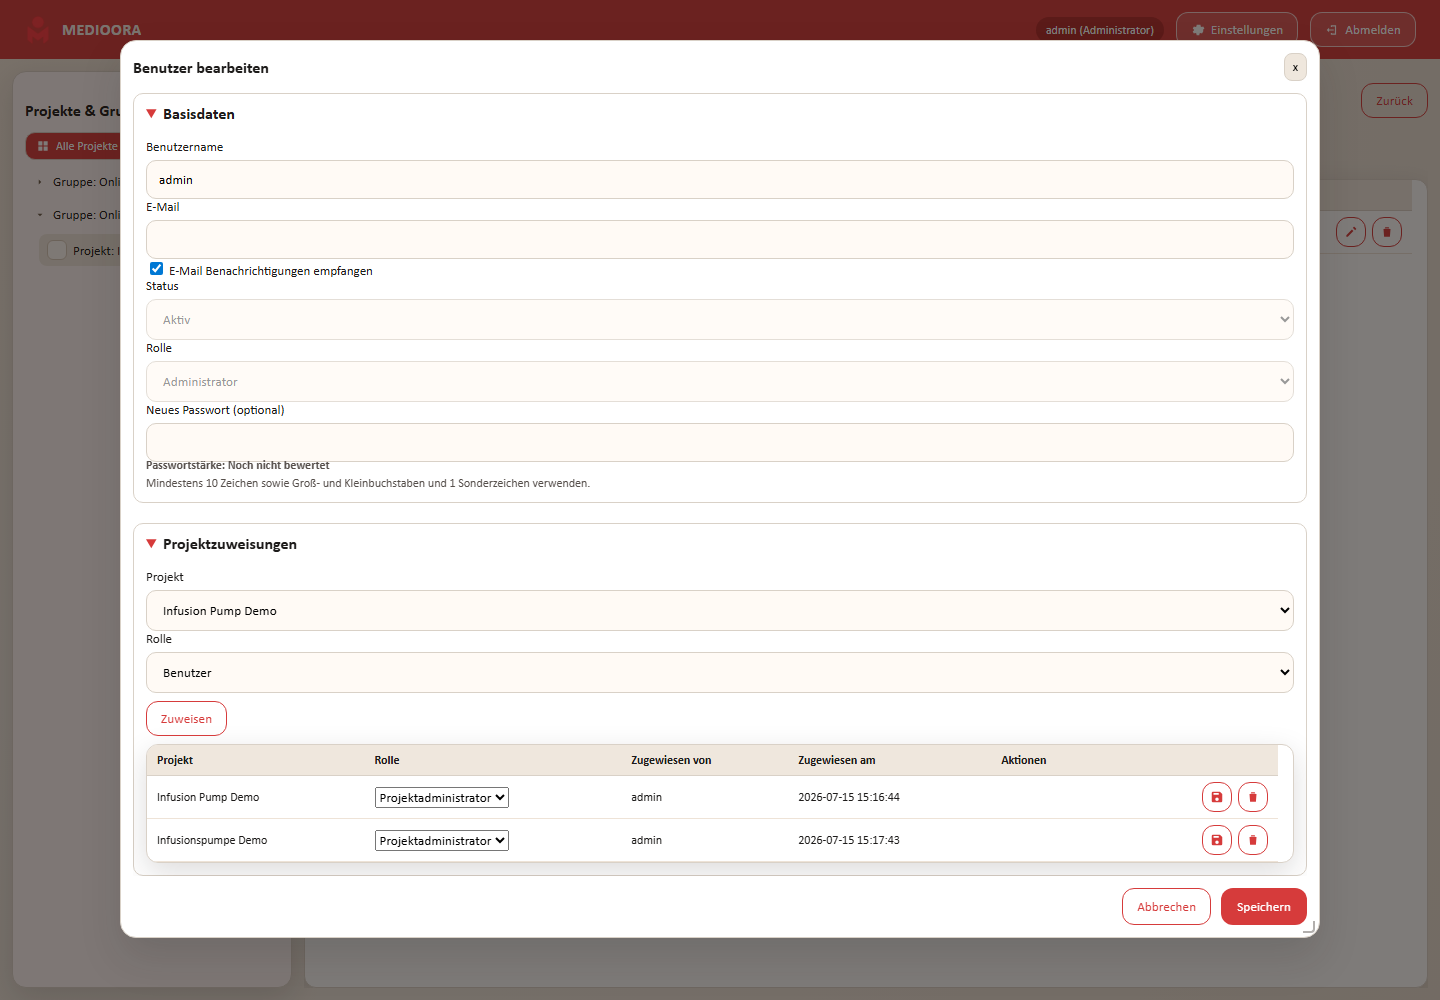The height and width of the screenshot is (1000, 1440).
Task: Change role dropdown for Infusionspumpe Demo
Action: (442, 841)
